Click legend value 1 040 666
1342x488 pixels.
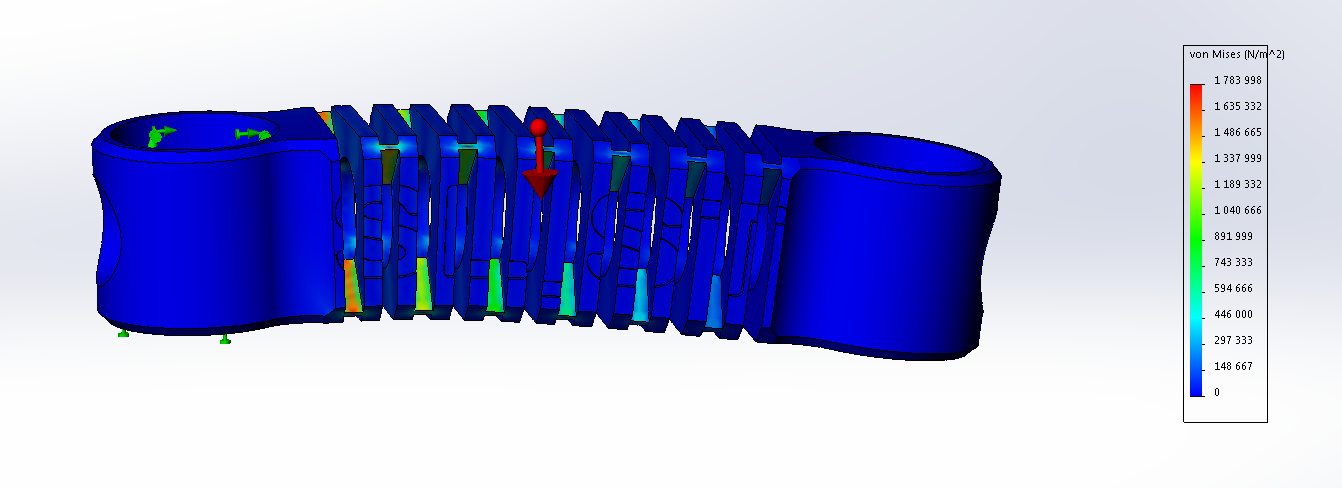tap(1238, 210)
